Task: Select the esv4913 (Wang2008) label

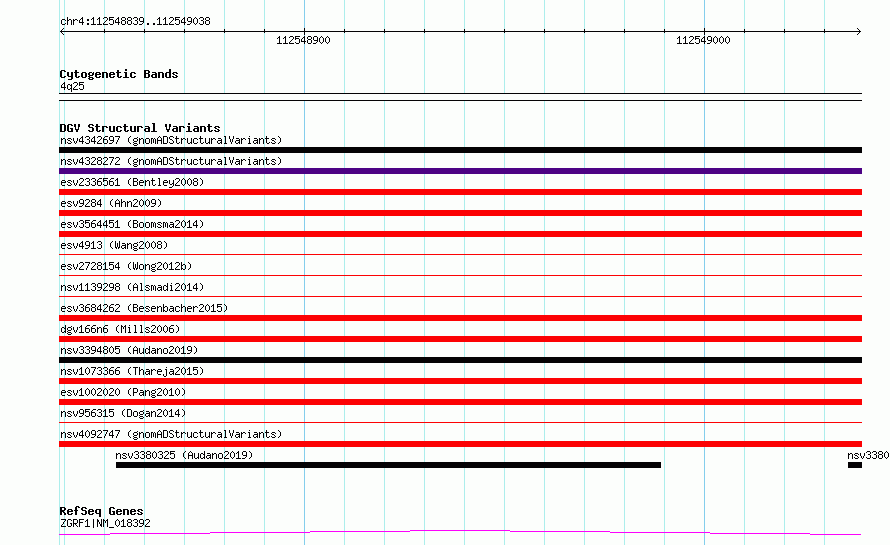Action: tap(114, 245)
